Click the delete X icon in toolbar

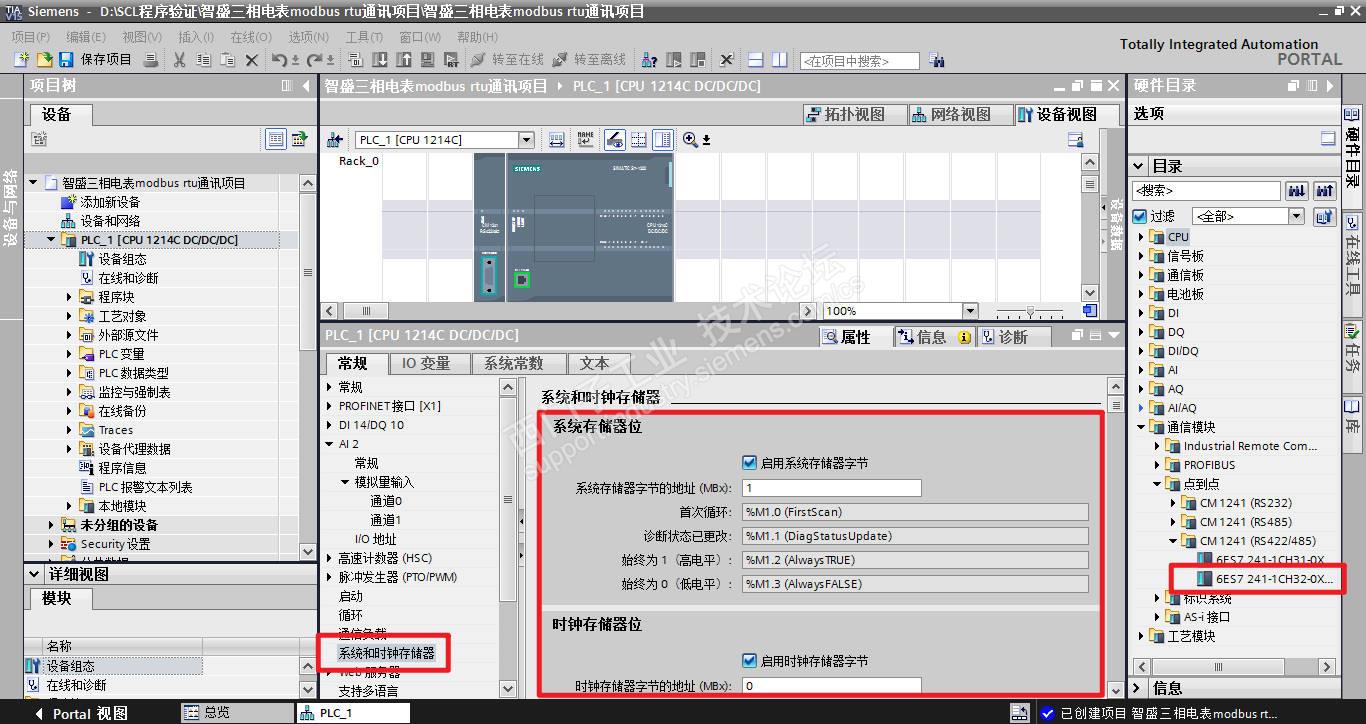click(x=251, y=60)
